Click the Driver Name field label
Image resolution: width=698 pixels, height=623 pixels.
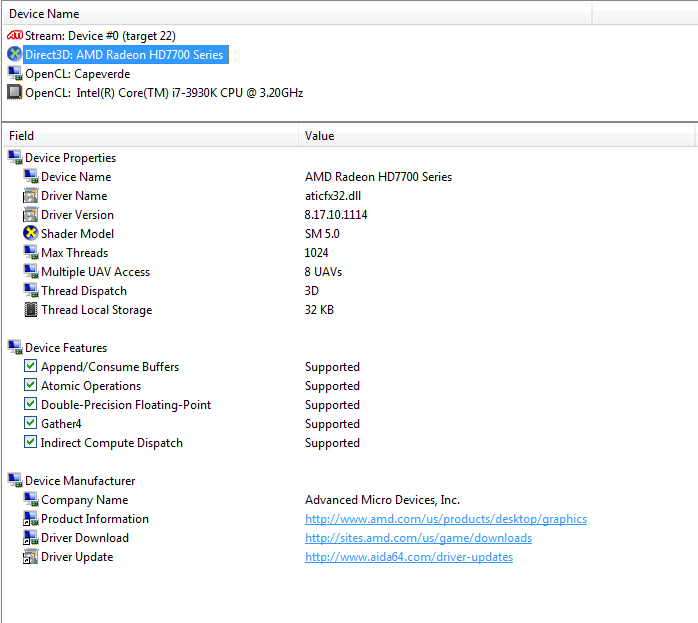[x=74, y=196]
